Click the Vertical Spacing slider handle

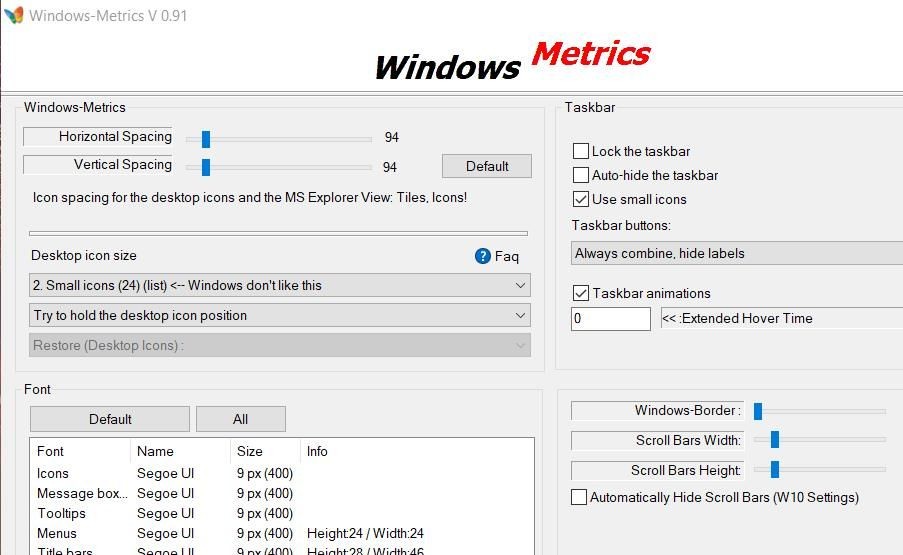[x=206, y=167]
